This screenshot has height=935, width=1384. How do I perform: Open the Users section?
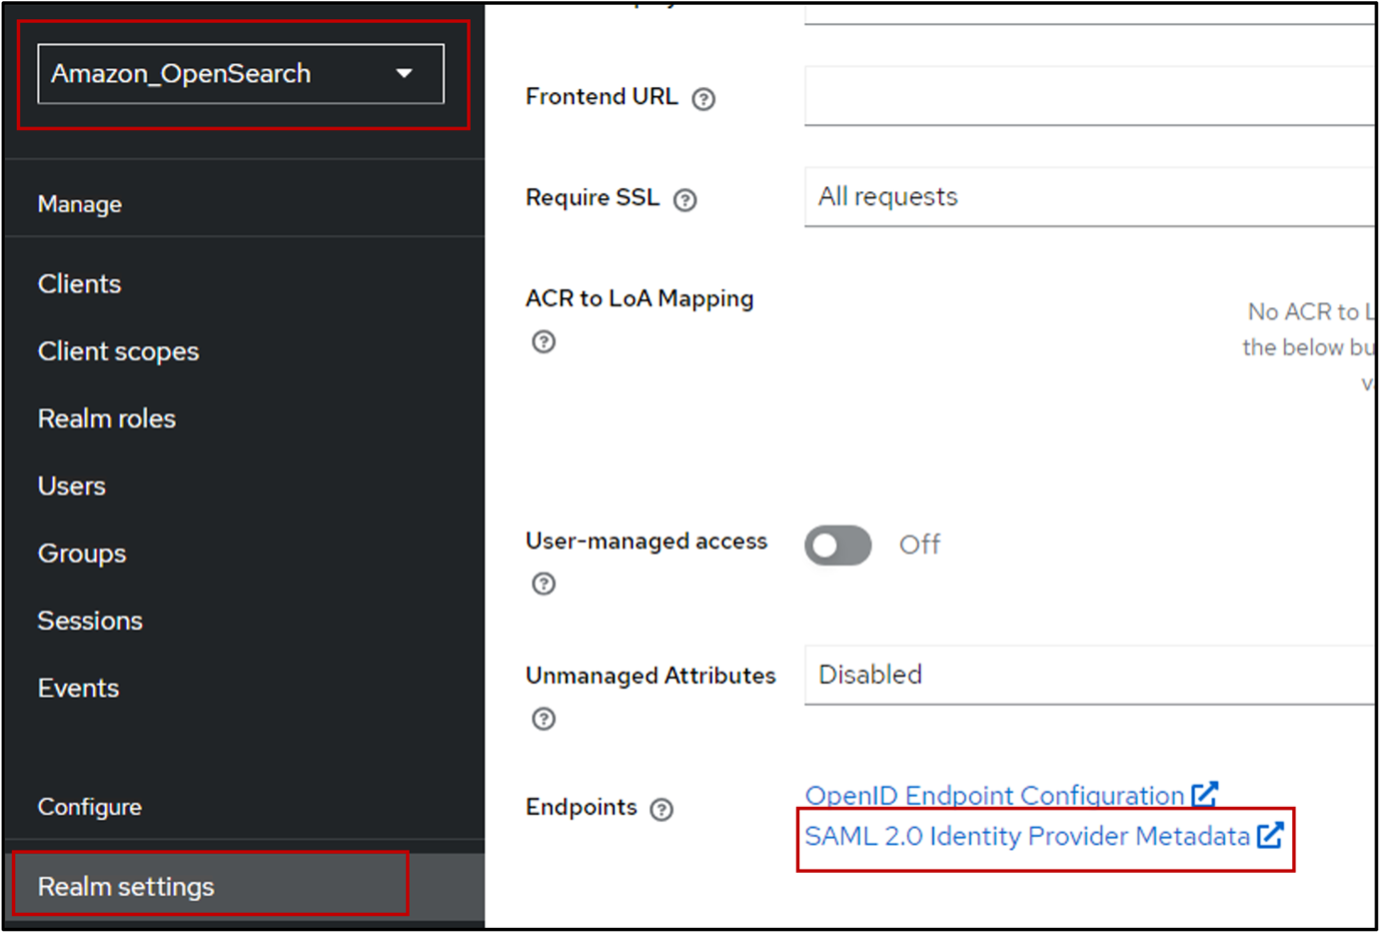click(x=72, y=486)
